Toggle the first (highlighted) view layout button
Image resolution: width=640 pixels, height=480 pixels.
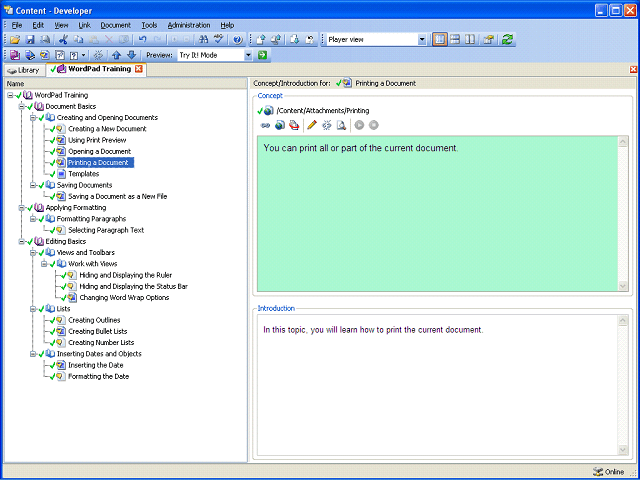click(x=440, y=40)
